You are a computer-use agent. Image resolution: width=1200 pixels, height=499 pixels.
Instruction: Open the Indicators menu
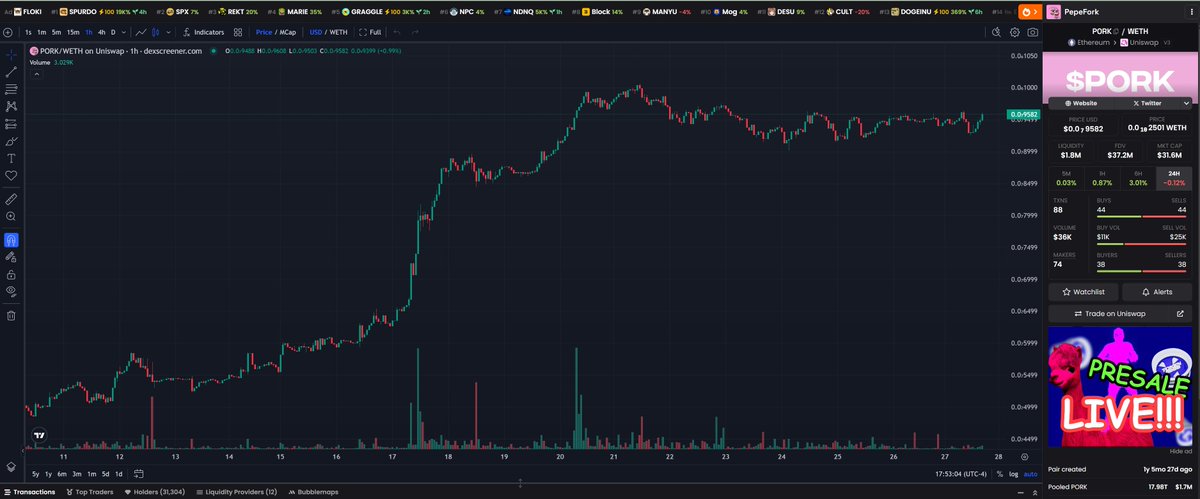tap(203, 32)
